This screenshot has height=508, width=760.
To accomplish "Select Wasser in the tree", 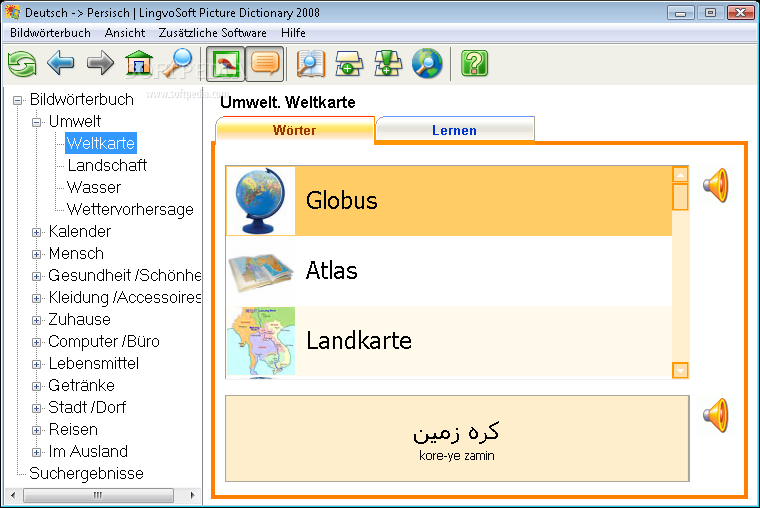I will 94,187.
